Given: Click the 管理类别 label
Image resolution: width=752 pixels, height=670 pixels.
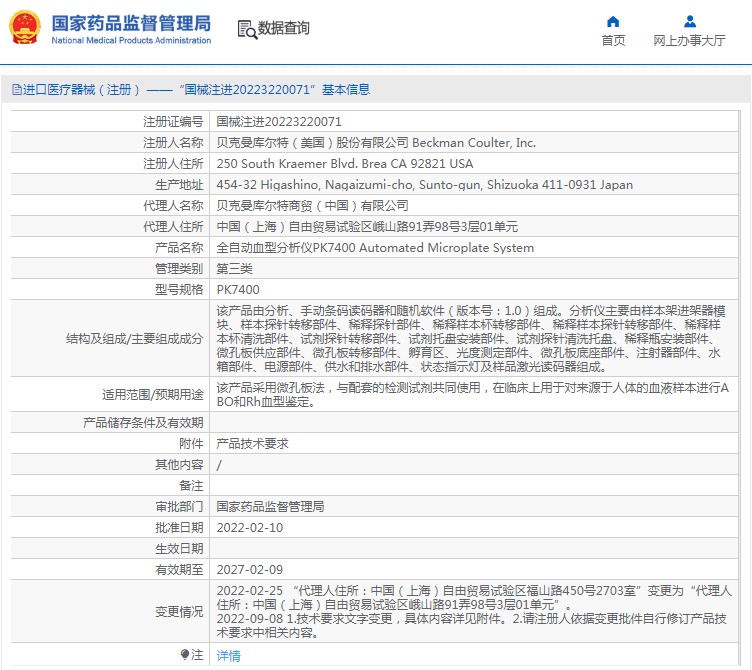Looking at the screenshot, I should [179, 269].
